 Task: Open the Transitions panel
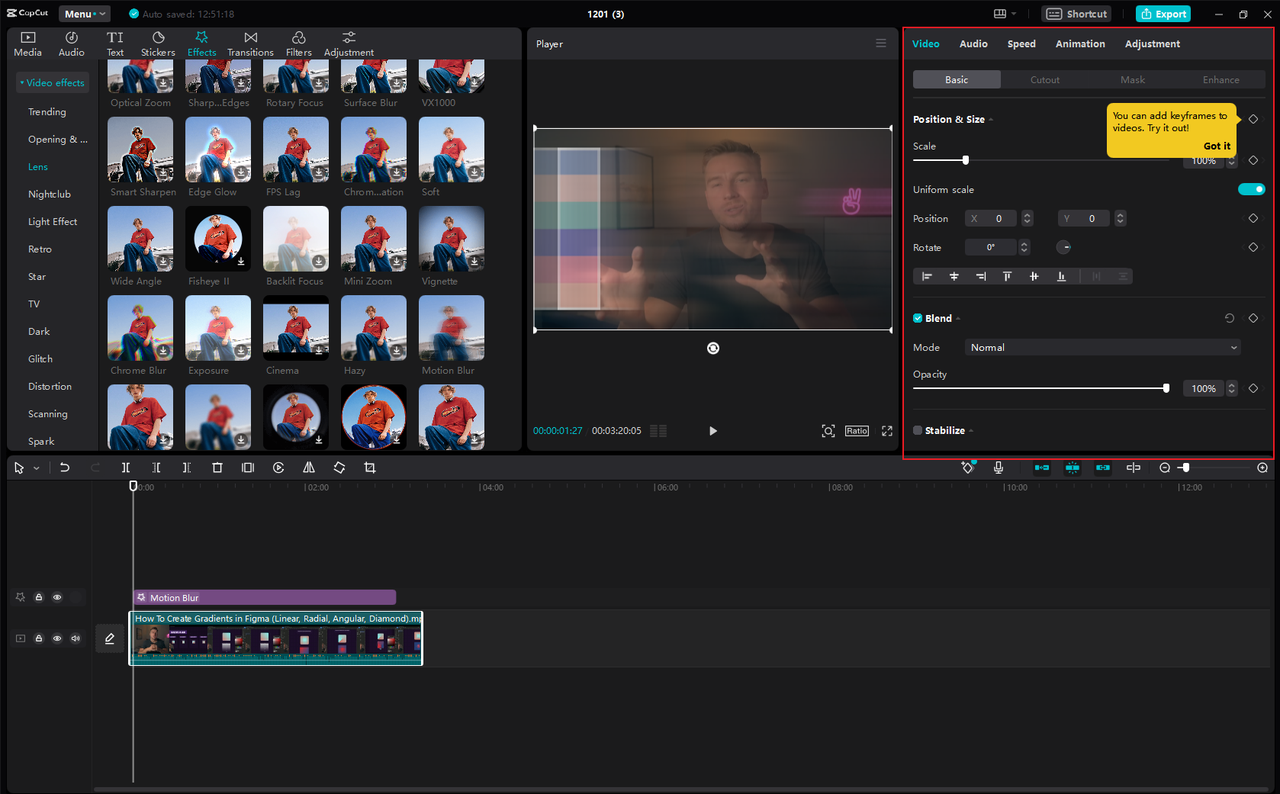250,41
